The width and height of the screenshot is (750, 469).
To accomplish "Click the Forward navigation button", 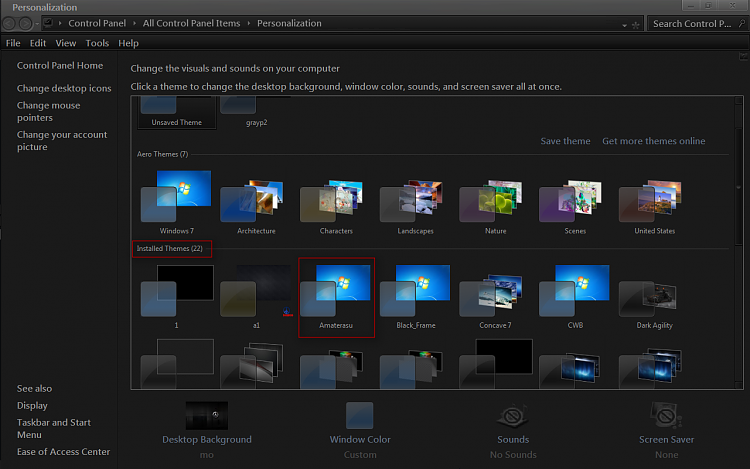I will [25, 23].
